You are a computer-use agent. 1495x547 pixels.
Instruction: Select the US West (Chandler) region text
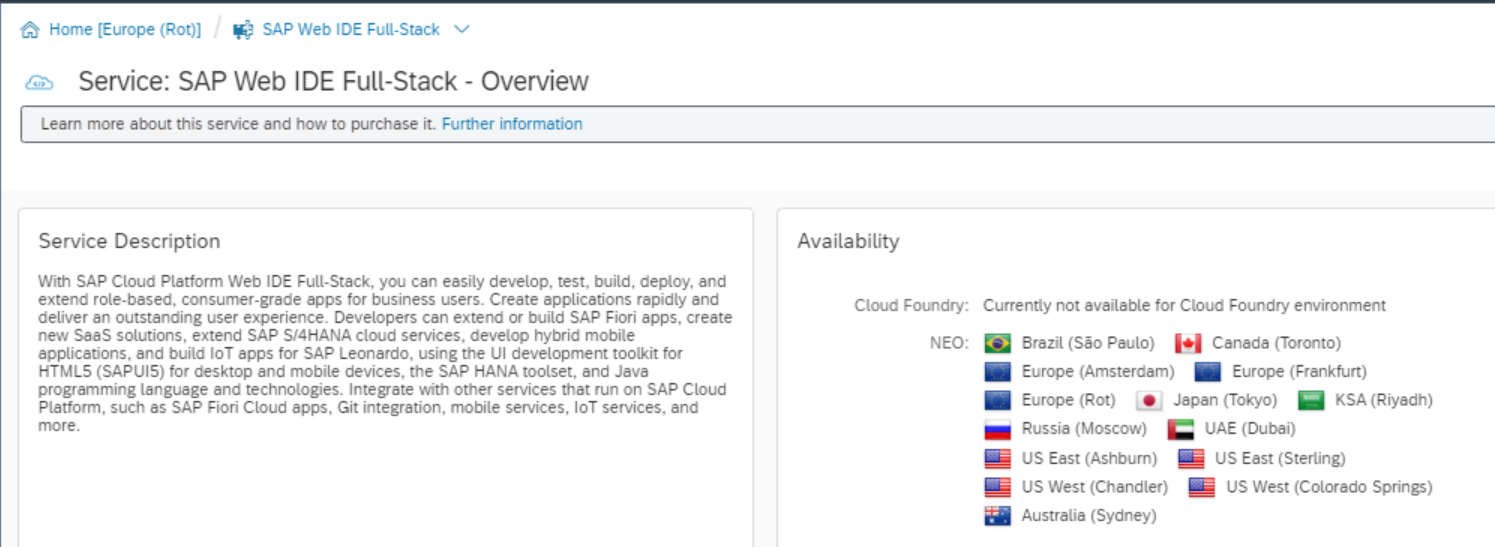[1095, 487]
